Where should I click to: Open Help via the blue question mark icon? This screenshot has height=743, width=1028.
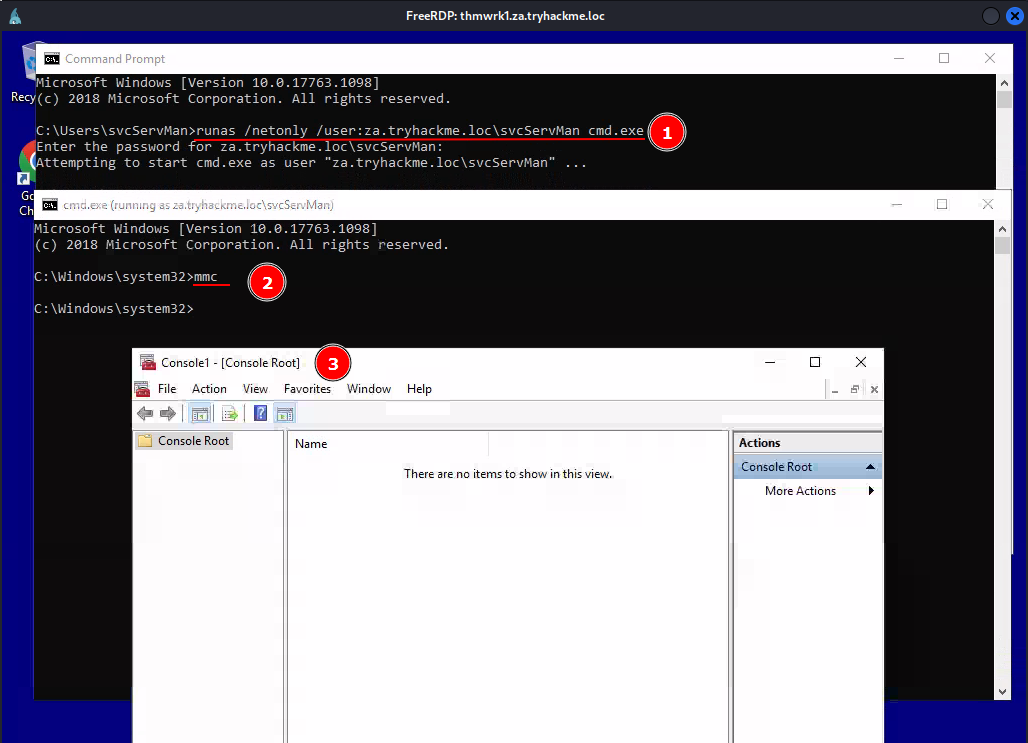coord(260,413)
